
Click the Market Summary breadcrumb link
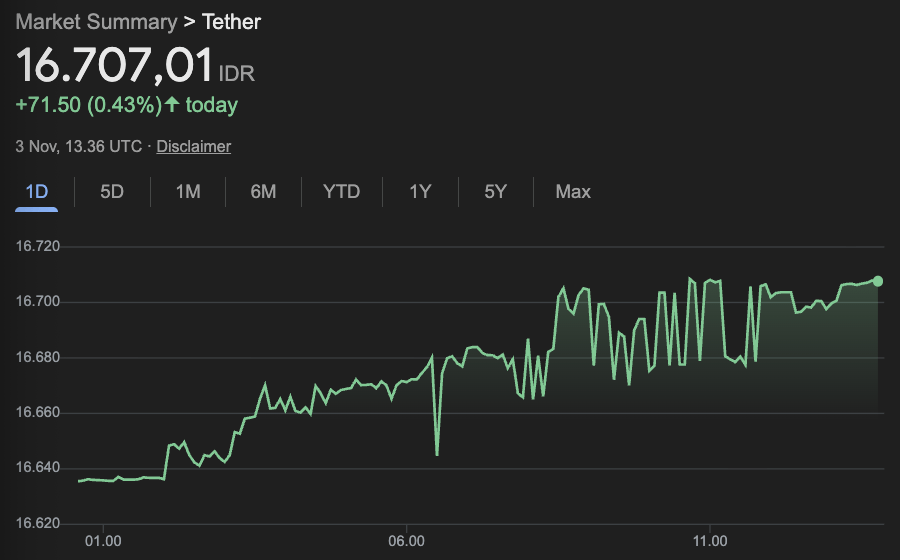point(95,22)
